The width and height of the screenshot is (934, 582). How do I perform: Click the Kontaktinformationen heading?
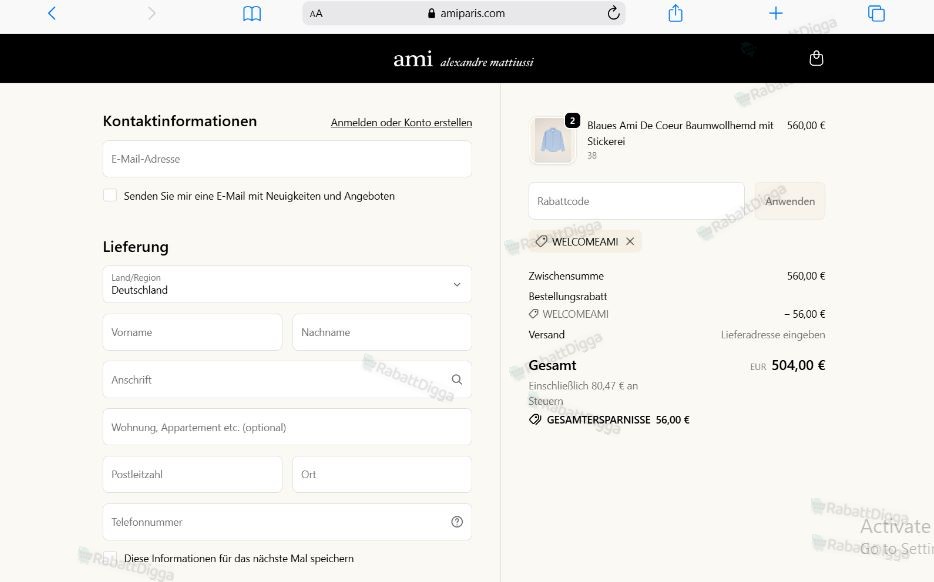[180, 121]
